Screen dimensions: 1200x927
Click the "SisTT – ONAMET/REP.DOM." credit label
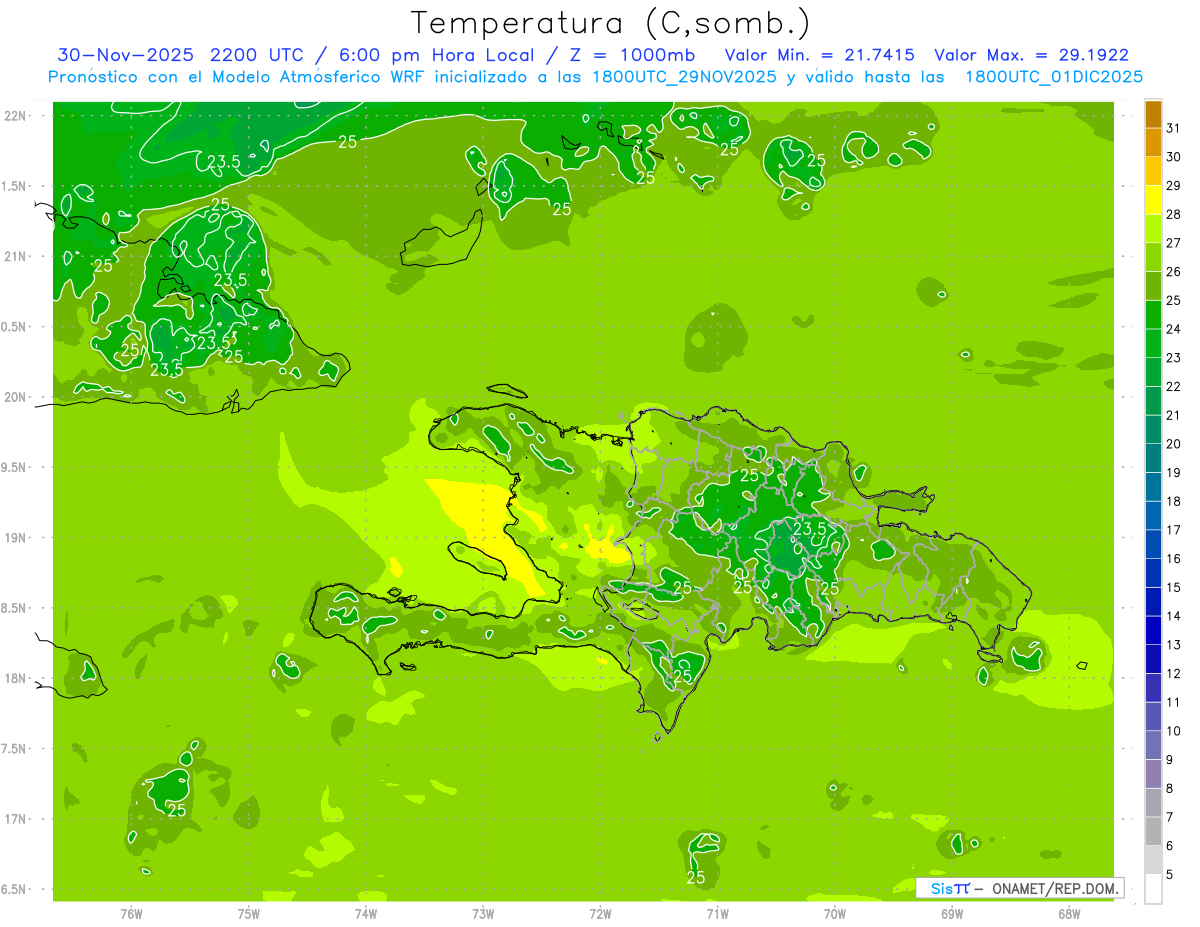(1020, 888)
